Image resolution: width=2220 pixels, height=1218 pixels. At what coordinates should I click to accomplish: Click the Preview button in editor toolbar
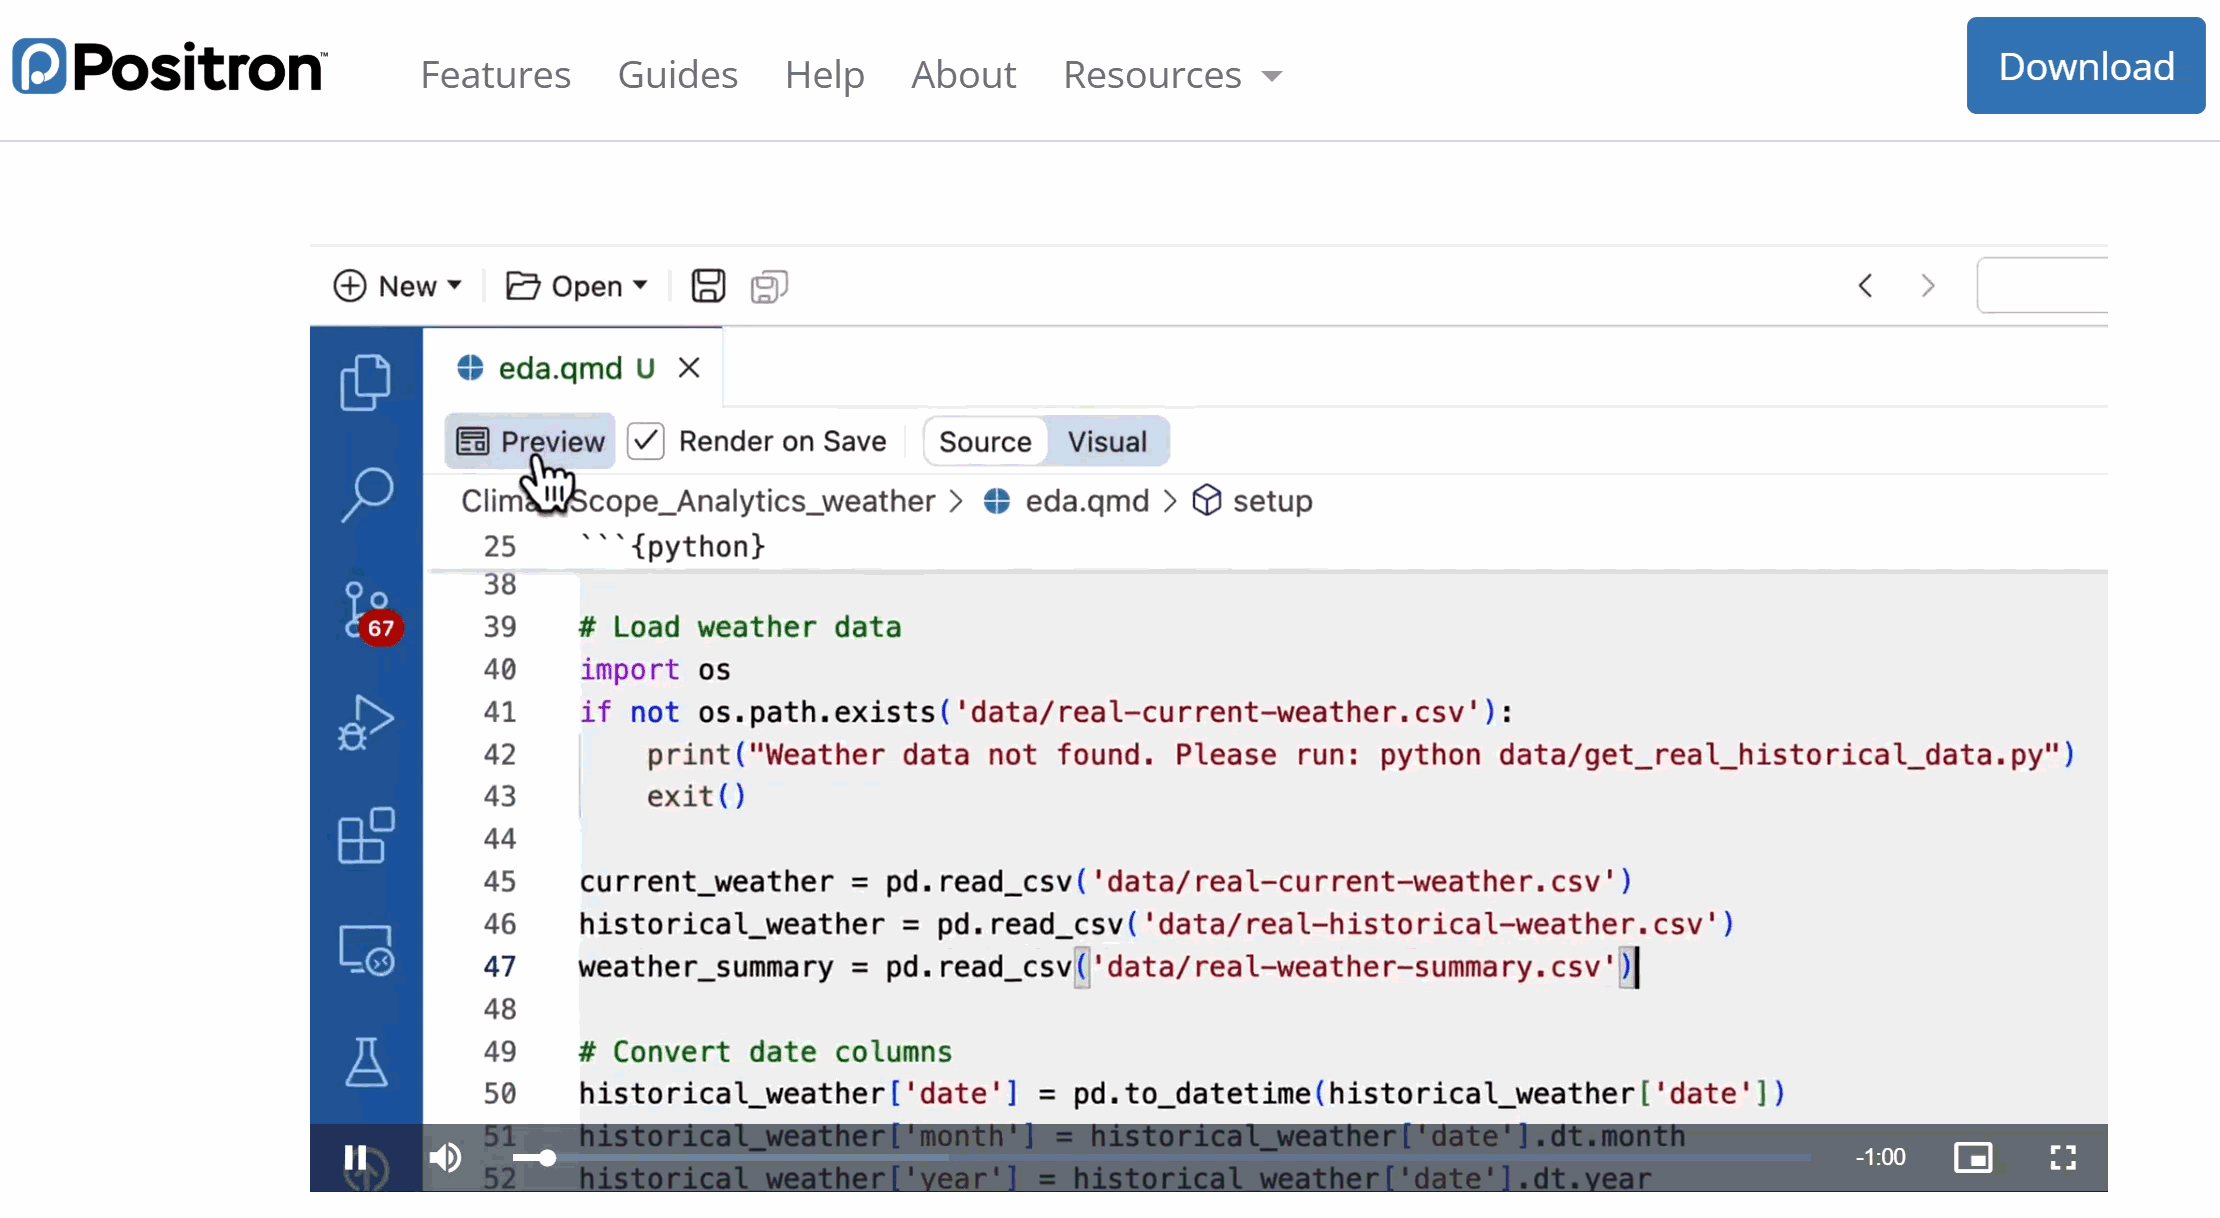click(x=530, y=441)
